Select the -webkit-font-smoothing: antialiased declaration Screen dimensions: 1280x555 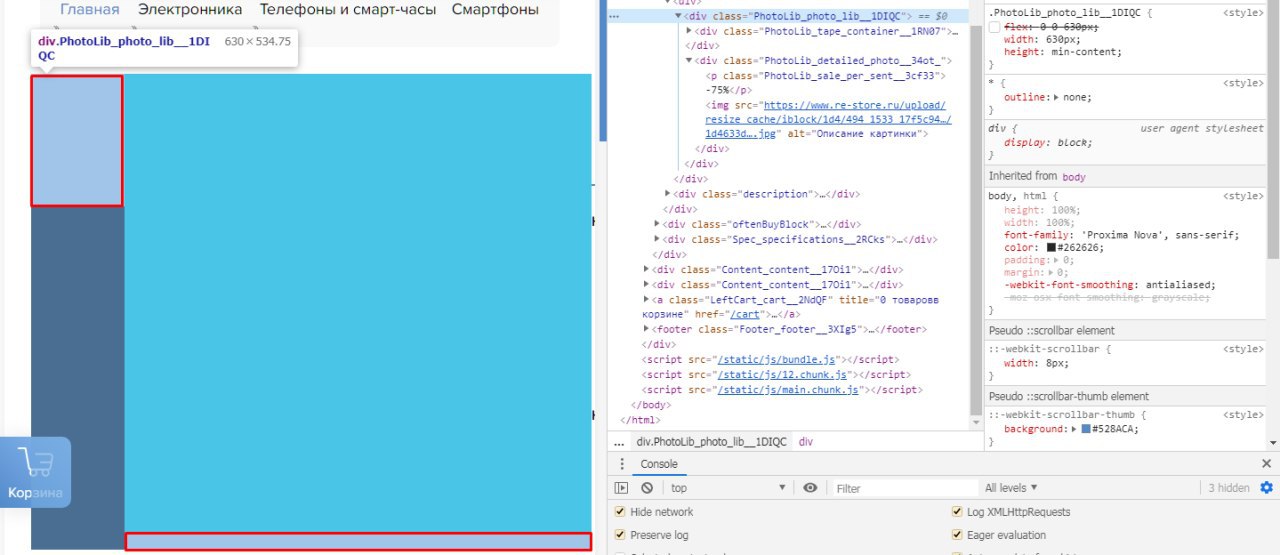pyautogui.click(x=1110, y=284)
